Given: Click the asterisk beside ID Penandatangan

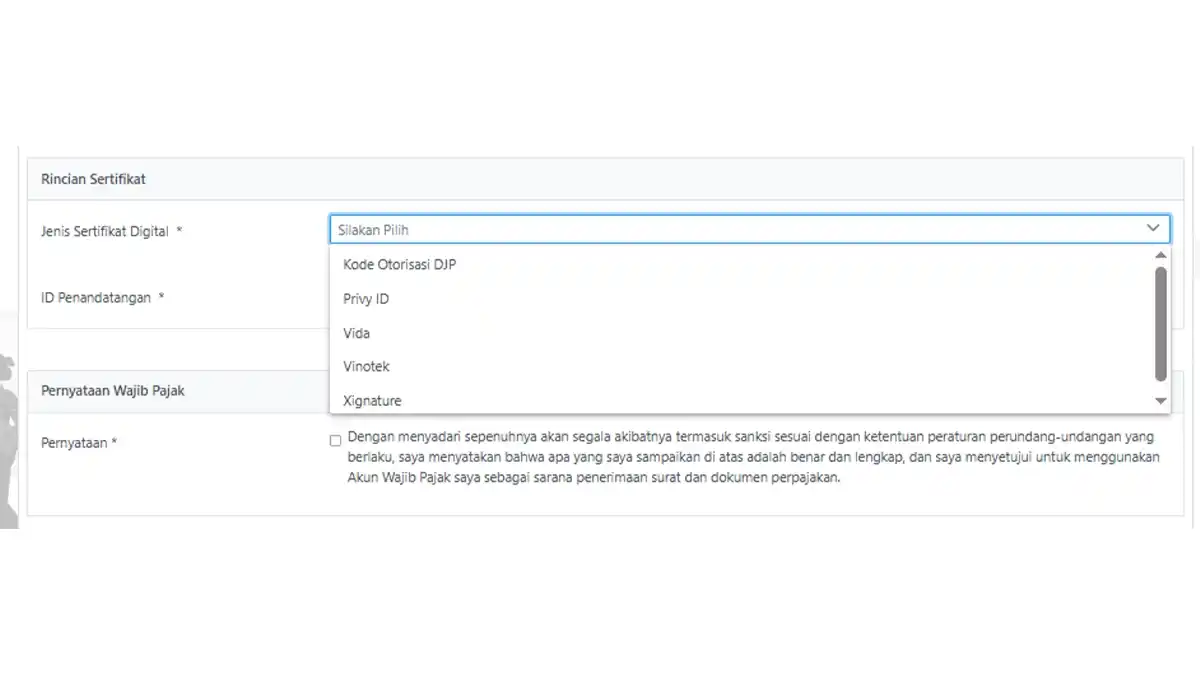Looking at the screenshot, I should pos(161,297).
